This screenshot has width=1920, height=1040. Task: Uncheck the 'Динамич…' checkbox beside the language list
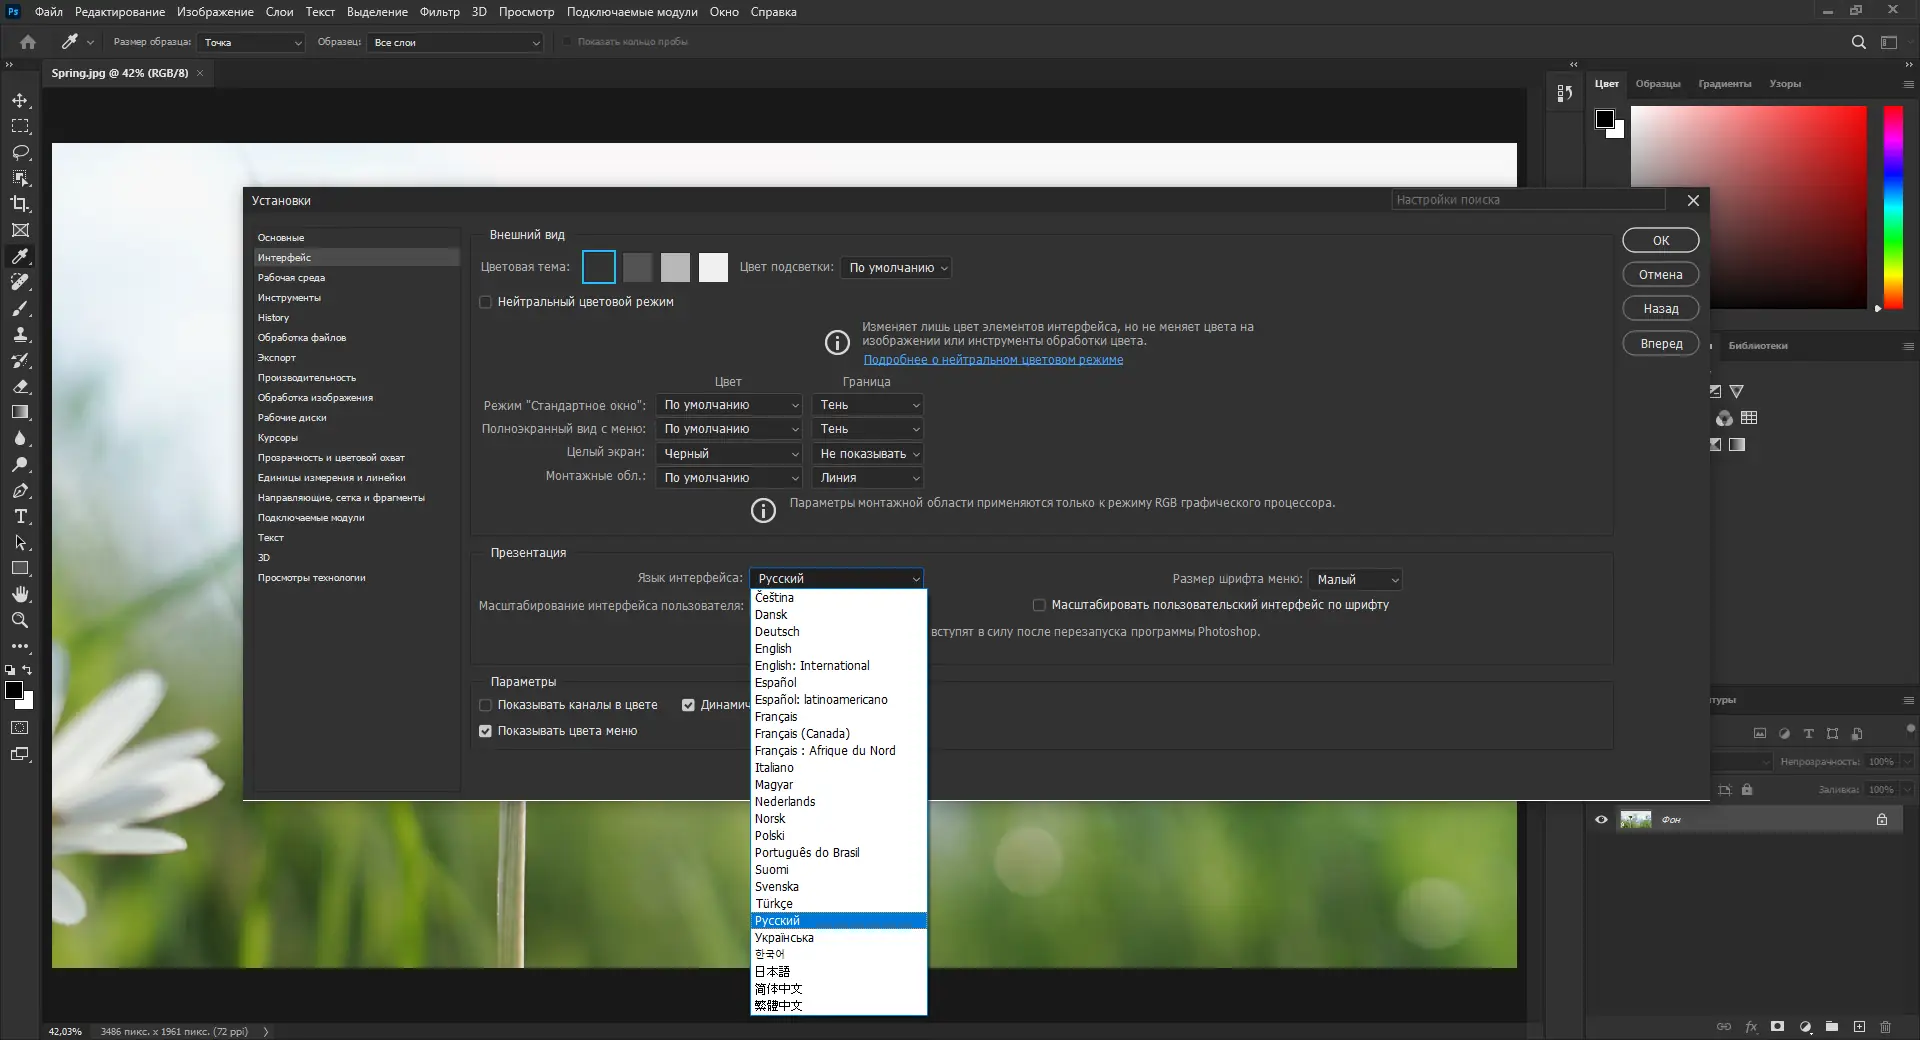tap(688, 705)
